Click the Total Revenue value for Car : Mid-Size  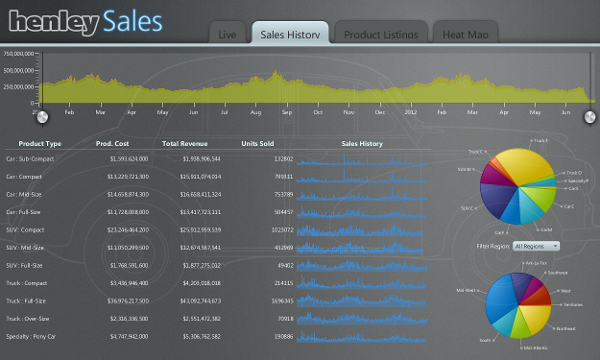point(200,194)
